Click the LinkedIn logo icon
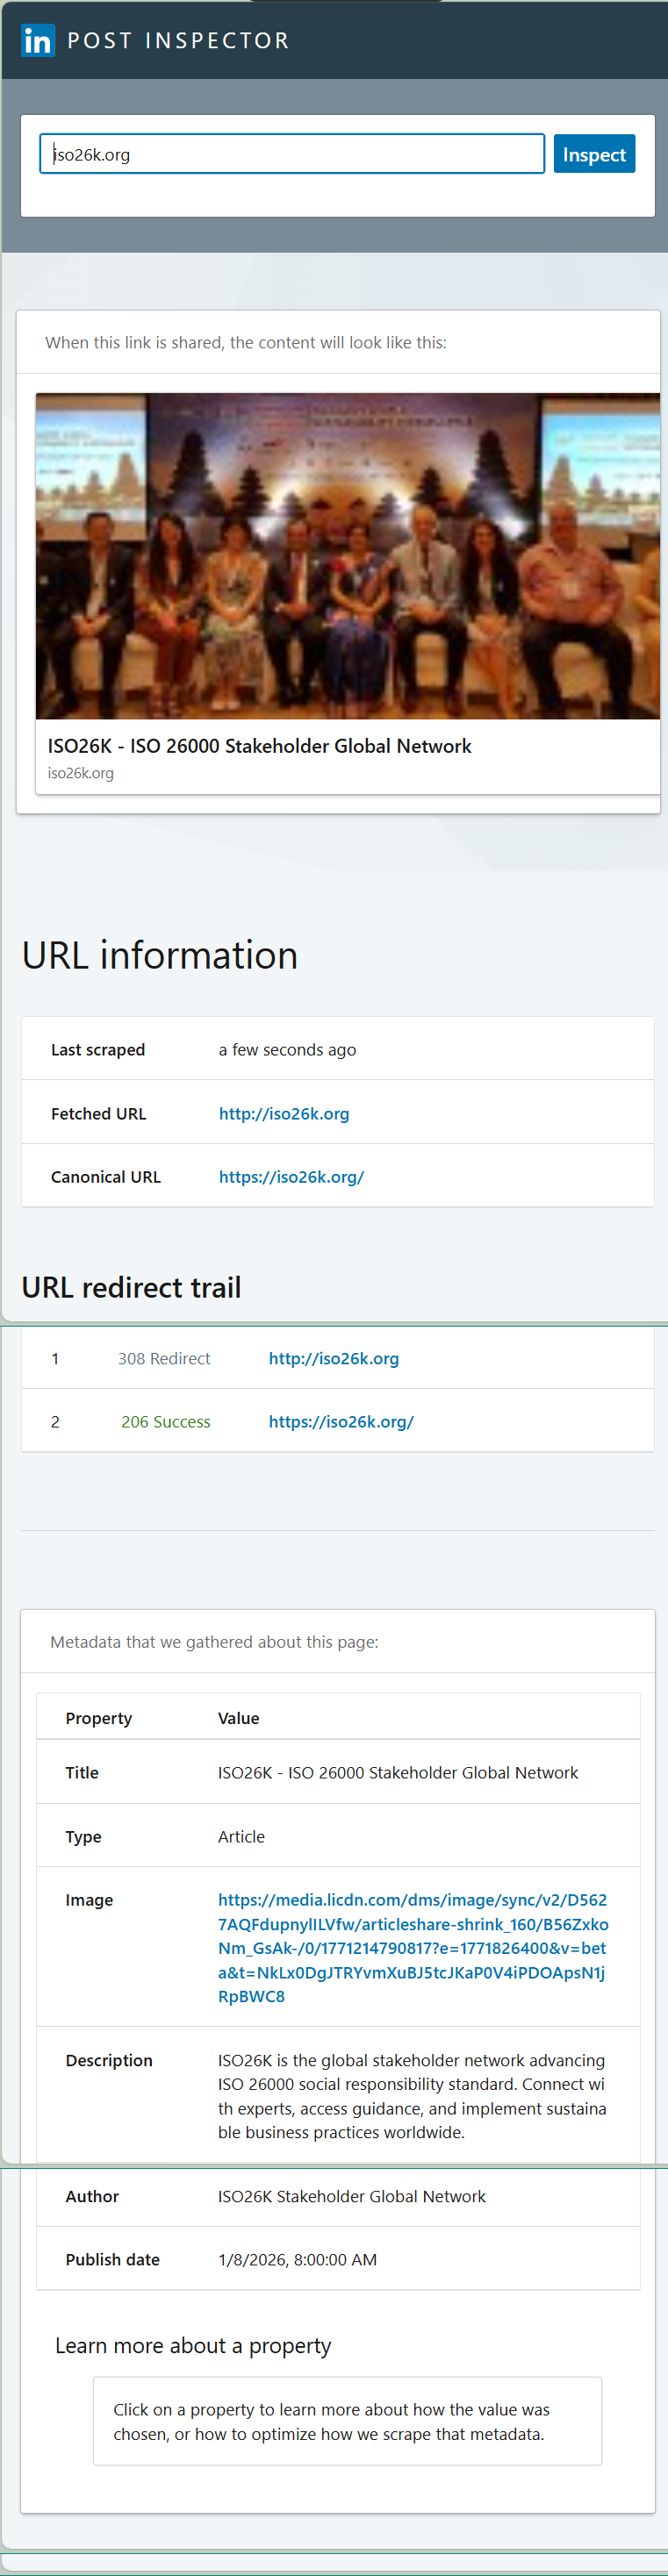Image resolution: width=668 pixels, height=2576 pixels. tap(35, 40)
